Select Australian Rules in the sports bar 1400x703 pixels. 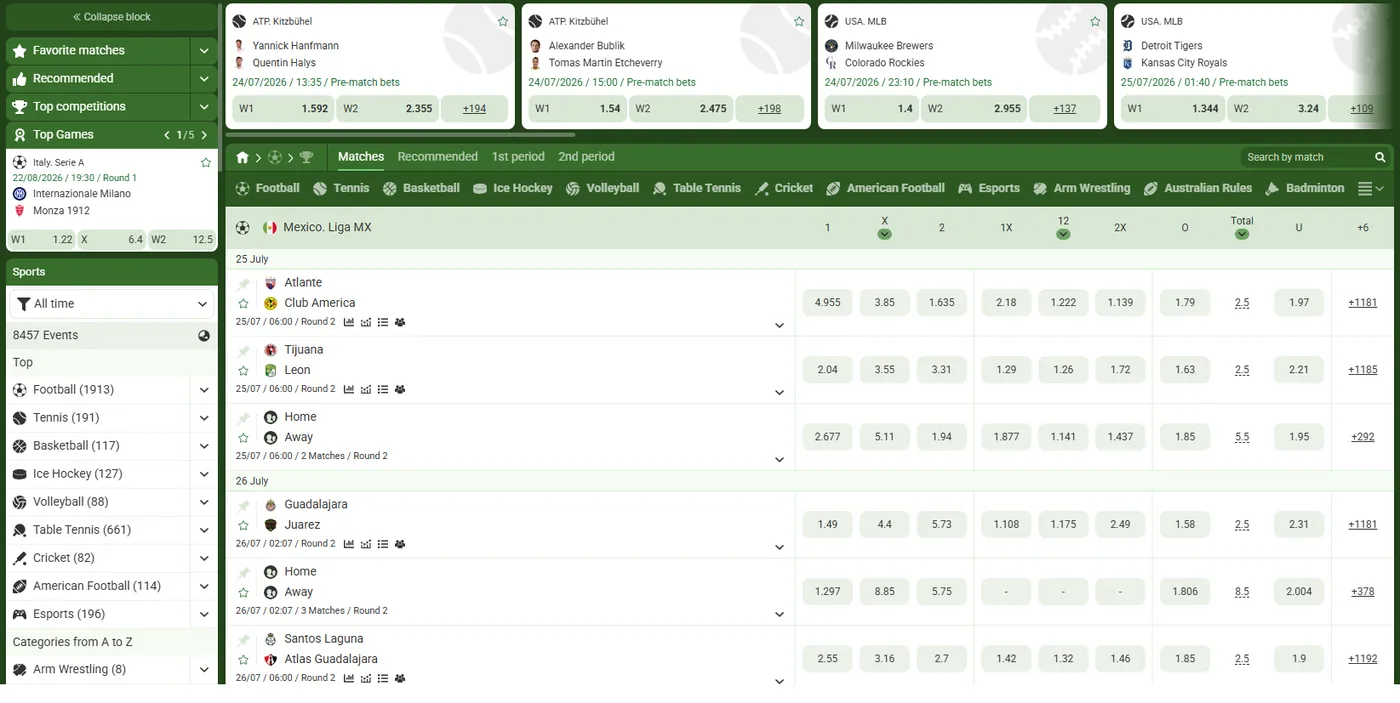[1198, 188]
